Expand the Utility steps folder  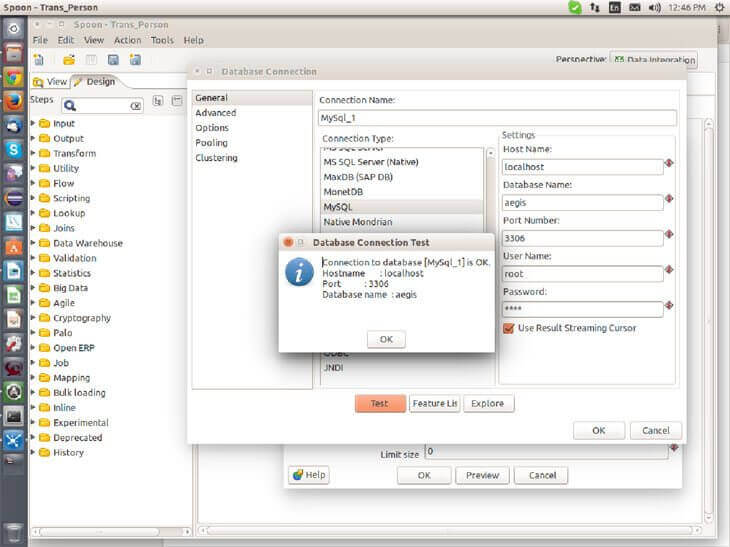[33, 168]
